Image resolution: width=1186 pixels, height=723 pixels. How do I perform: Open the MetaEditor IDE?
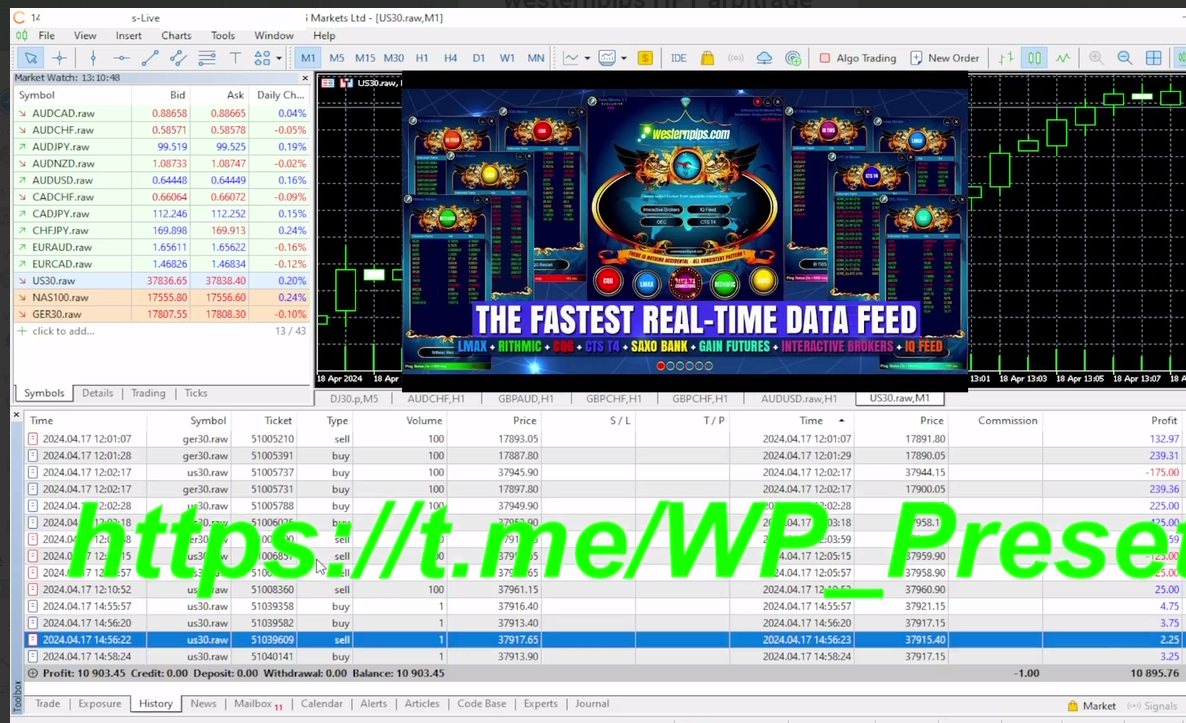pyautogui.click(x=678, y=58)
